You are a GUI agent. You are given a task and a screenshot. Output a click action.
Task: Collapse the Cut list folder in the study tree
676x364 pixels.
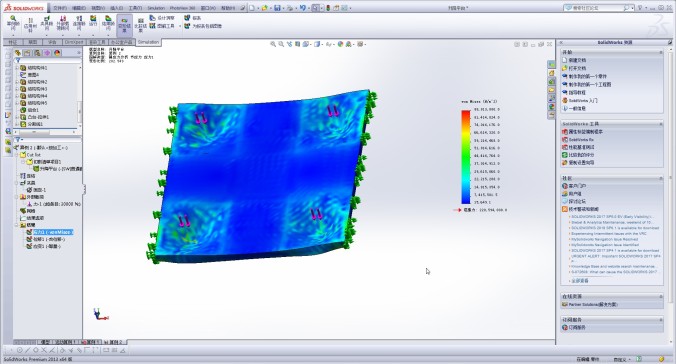click(17, 154)
